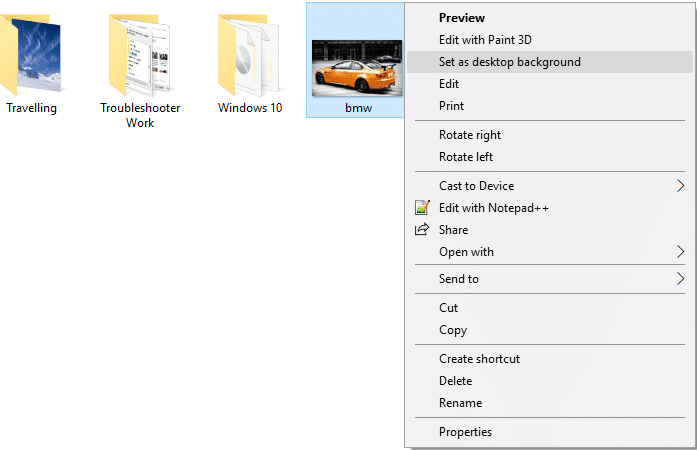Click the Notepad++ icon in context menu
Image resolution: width=697 pixels, height=450 pixels.
422,208
